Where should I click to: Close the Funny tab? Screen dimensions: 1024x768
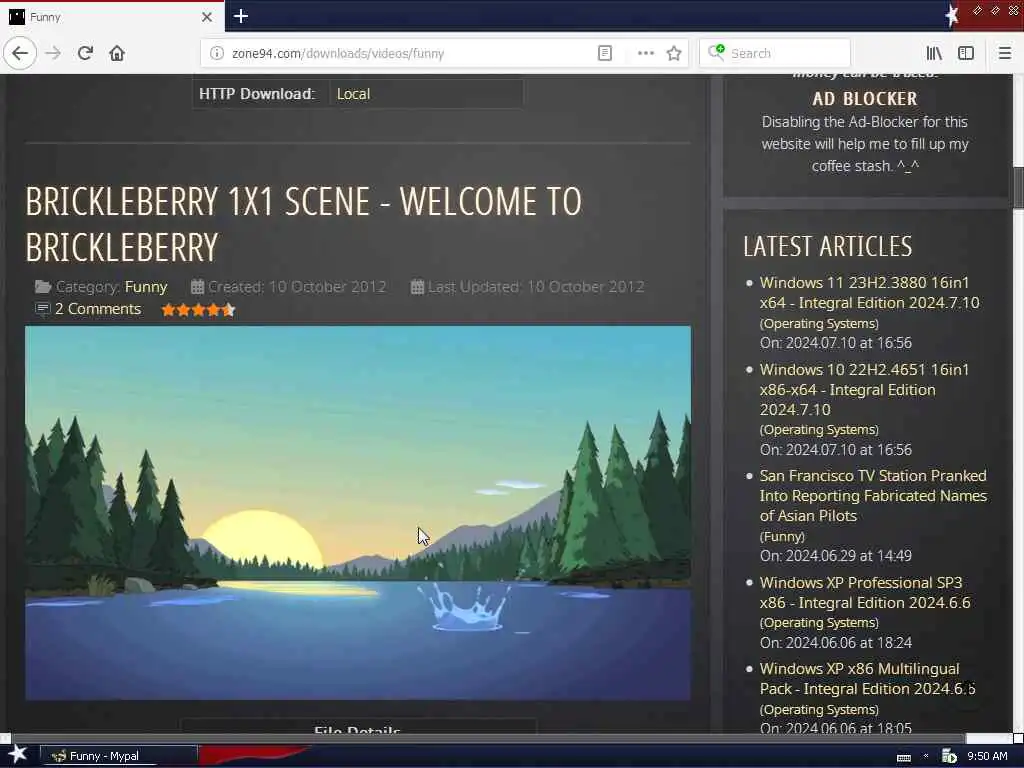206,17
